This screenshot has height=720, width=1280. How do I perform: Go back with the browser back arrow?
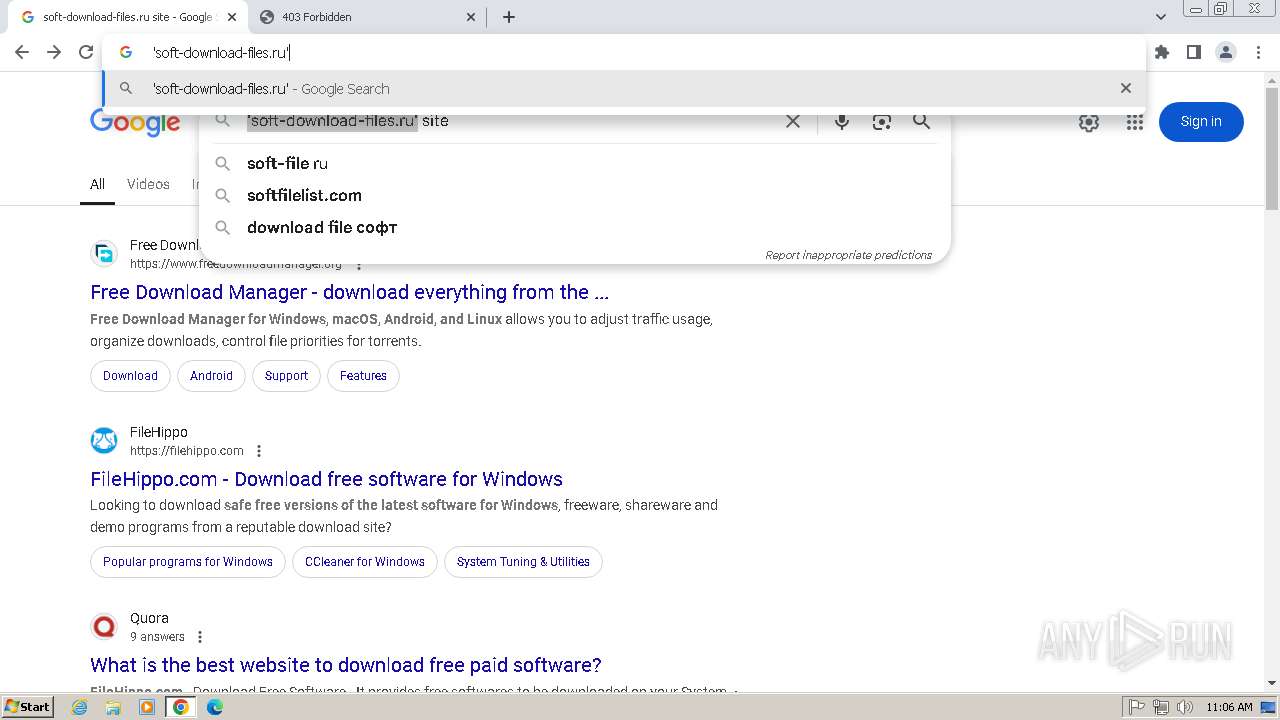22,52
